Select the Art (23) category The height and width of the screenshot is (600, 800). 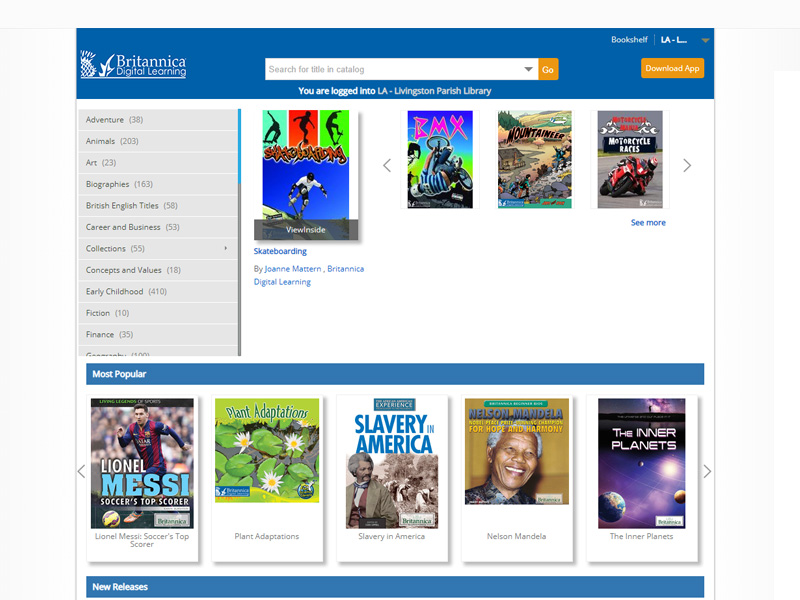click(158, 162)
